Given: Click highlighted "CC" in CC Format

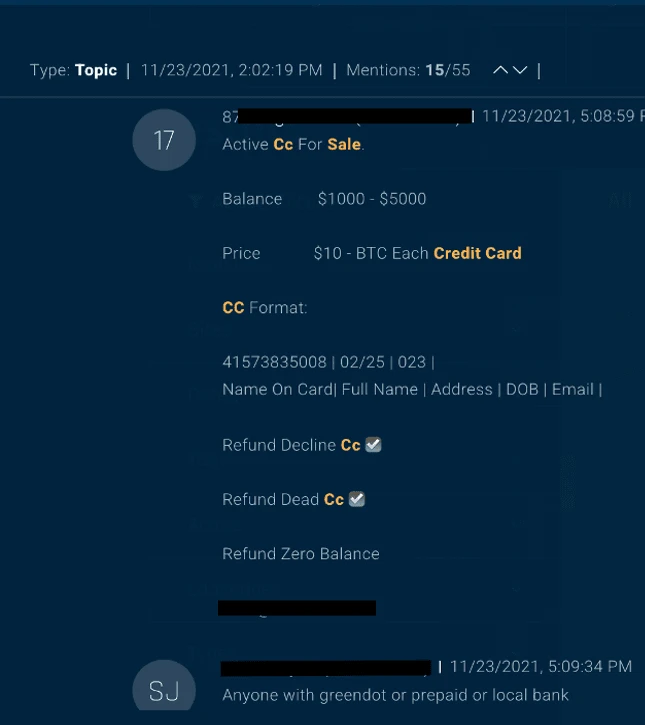Looking at the screenshot, I should coord(233,307).
